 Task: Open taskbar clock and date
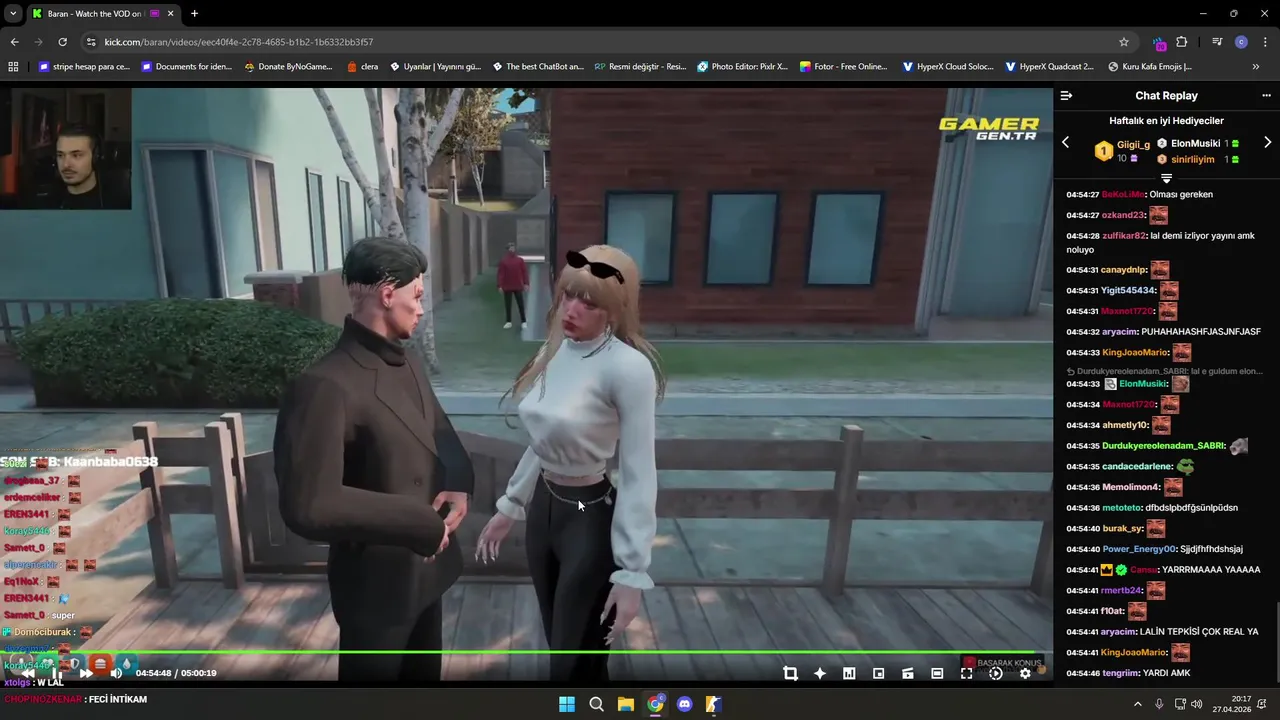pyautogui.click(x=1233, y=704)
